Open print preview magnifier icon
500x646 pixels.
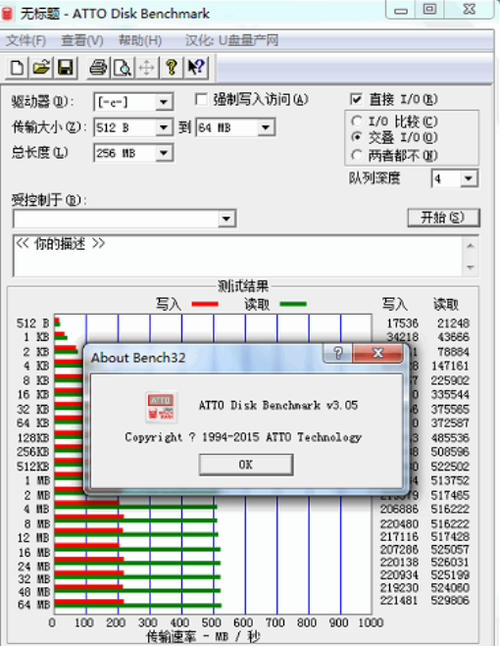[x=122, y=67]
